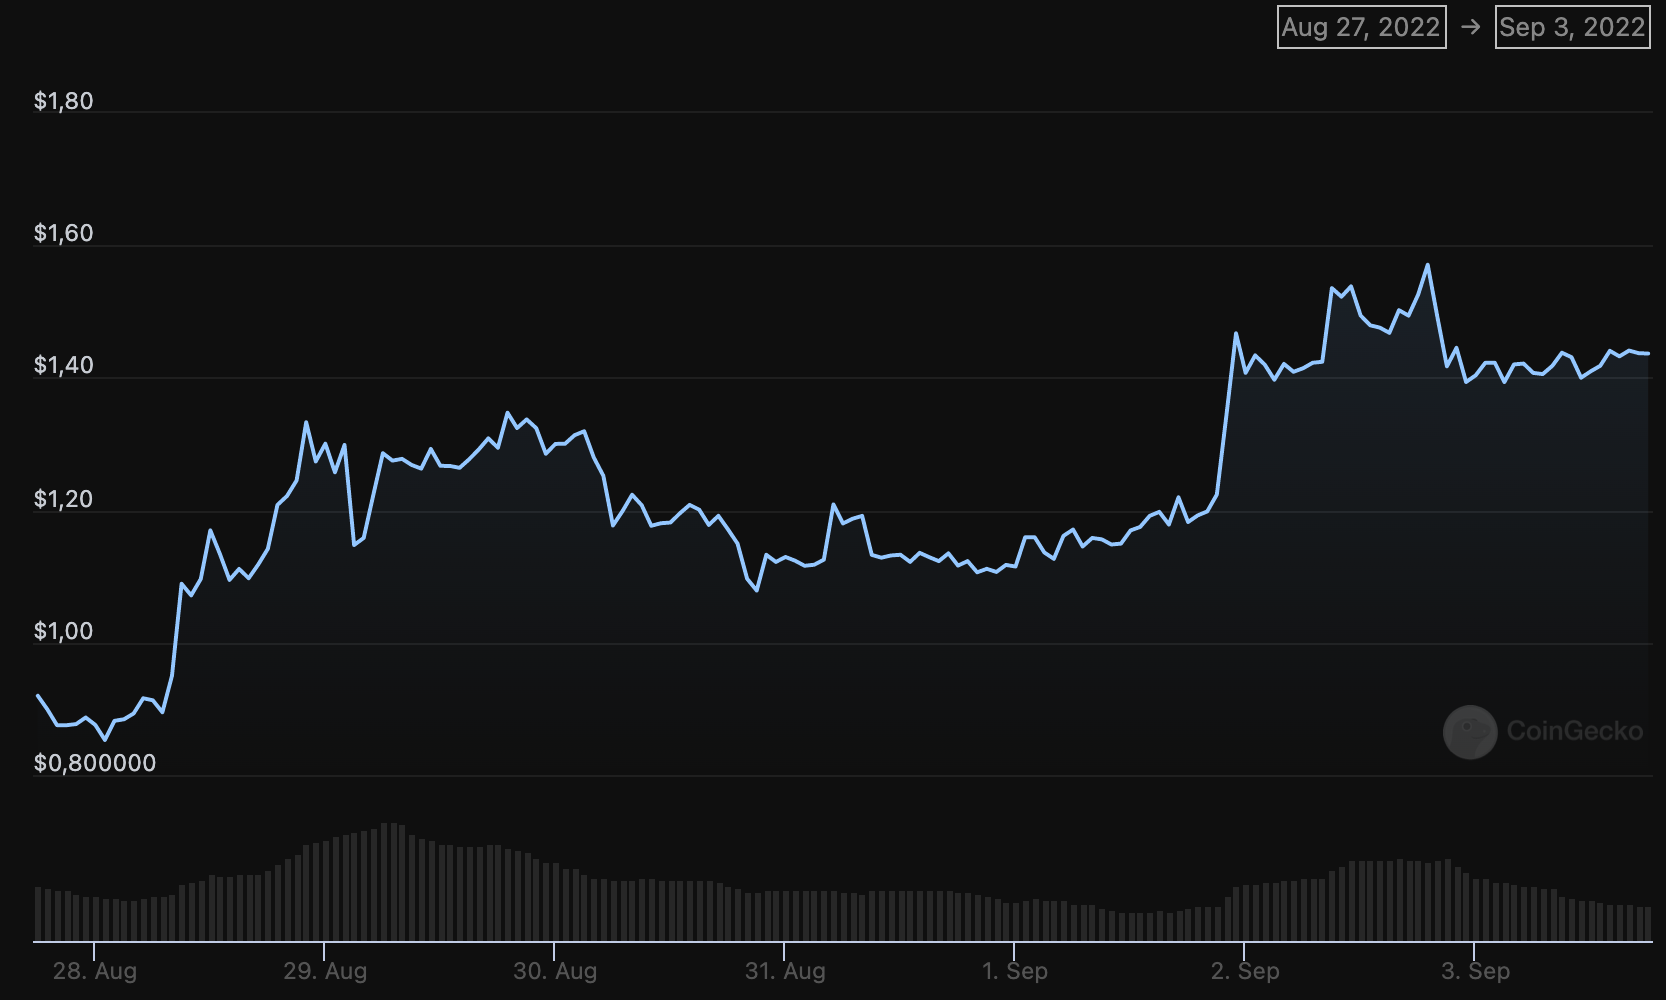This screenshot has width=1666, height=1000.
Task: Open the Sep 3, 2022 end date field
Action: [1572, 27]
